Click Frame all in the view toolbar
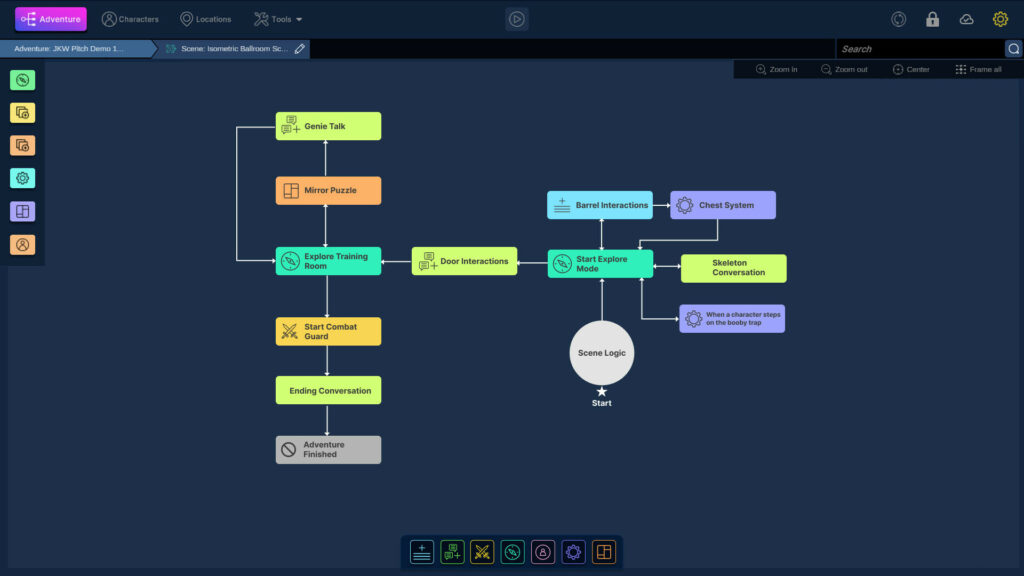1024x576 pixels. [x=978, y=70]
